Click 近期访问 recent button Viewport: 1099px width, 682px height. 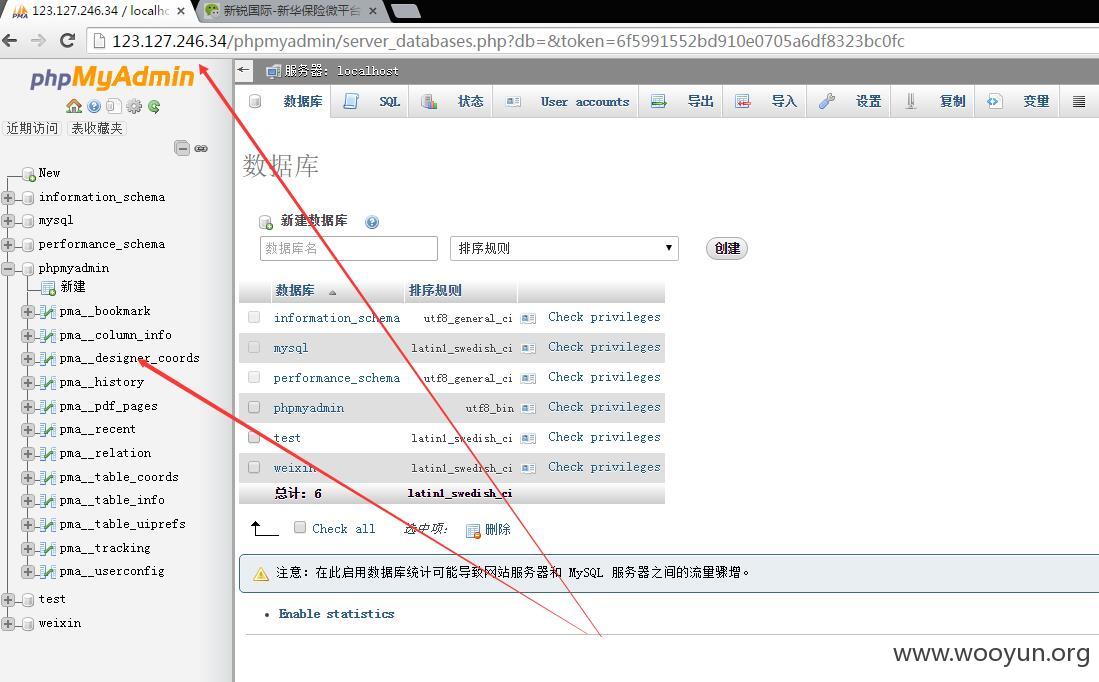(x=32, y=128)
